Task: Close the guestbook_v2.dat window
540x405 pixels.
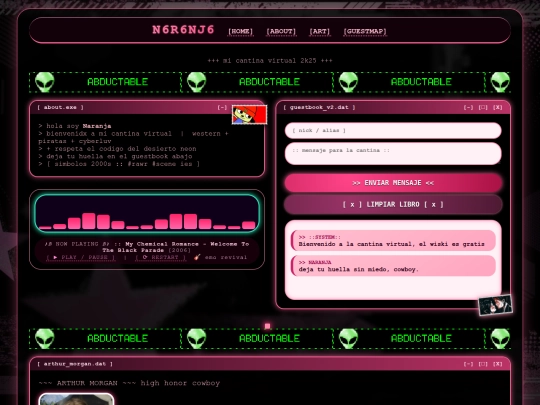Action: point(497,107)
